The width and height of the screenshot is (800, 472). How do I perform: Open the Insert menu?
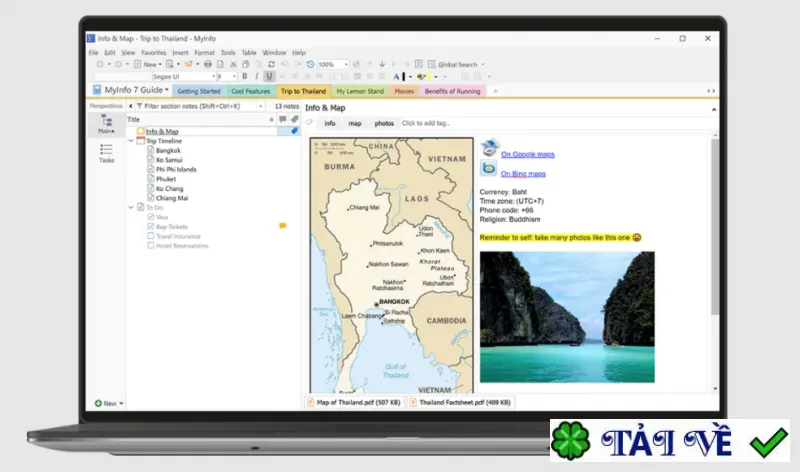[x=180, y=53]
